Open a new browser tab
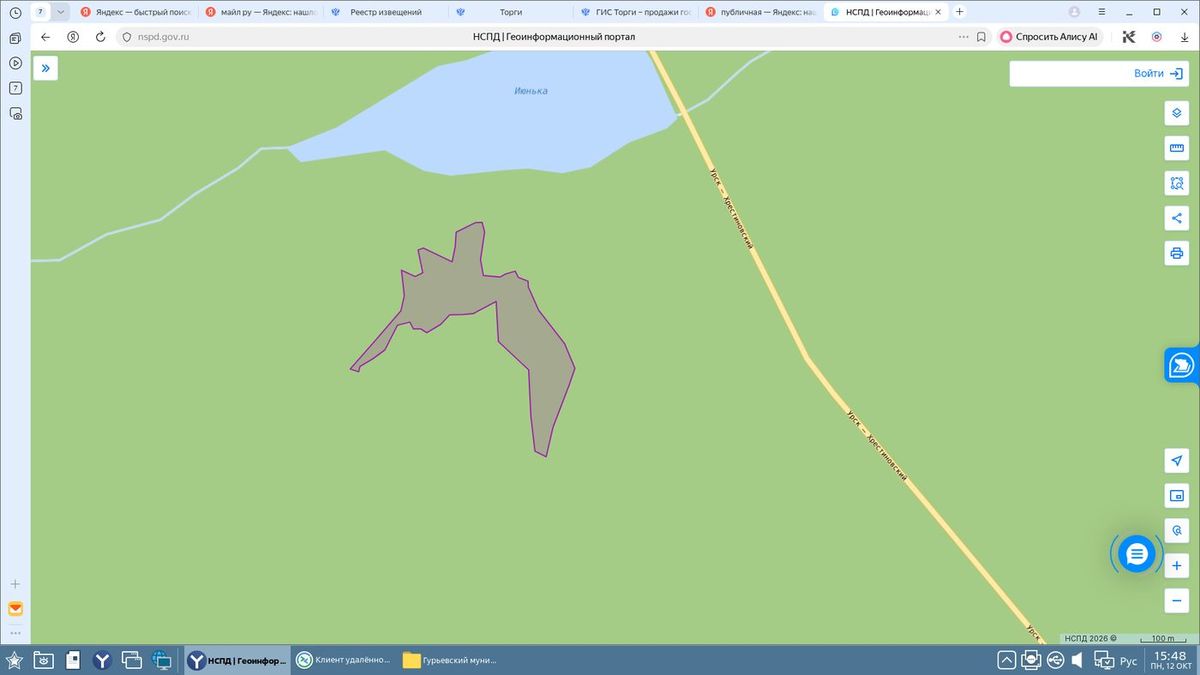1200x675 pixels. point(960,12)
